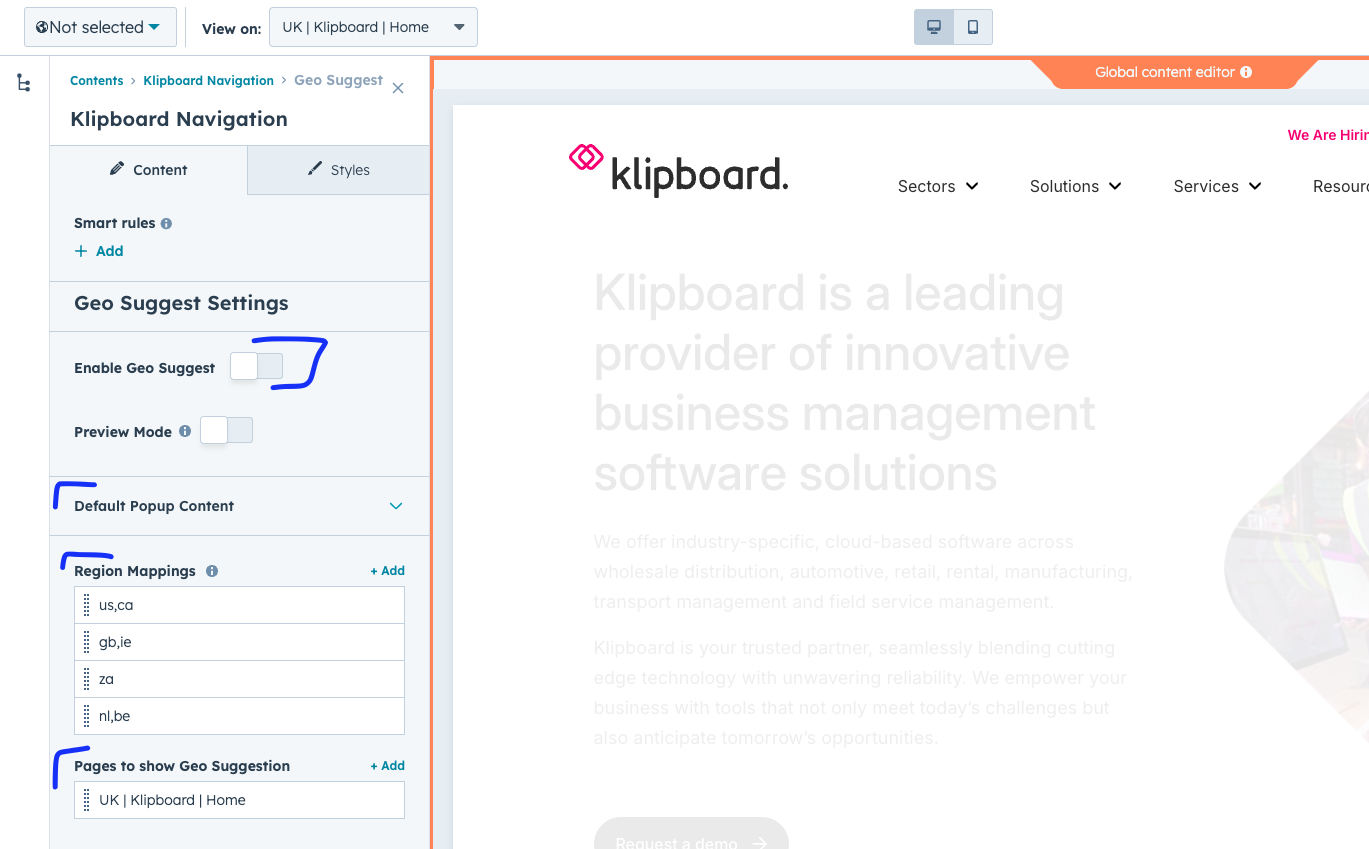
Task: Open the za region mapping
Action: 240,679
